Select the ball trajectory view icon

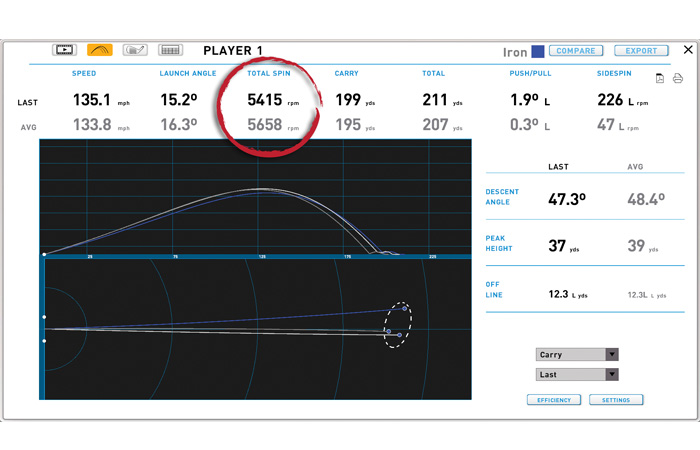(100, 49)
